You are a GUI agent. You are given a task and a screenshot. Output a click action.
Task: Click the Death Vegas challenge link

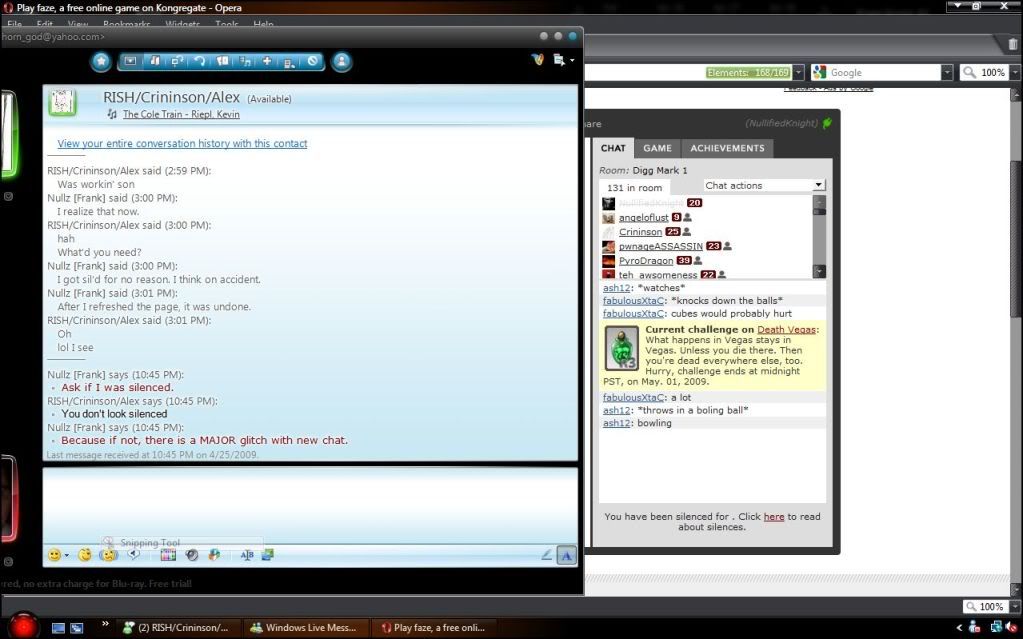click(786, 330)
